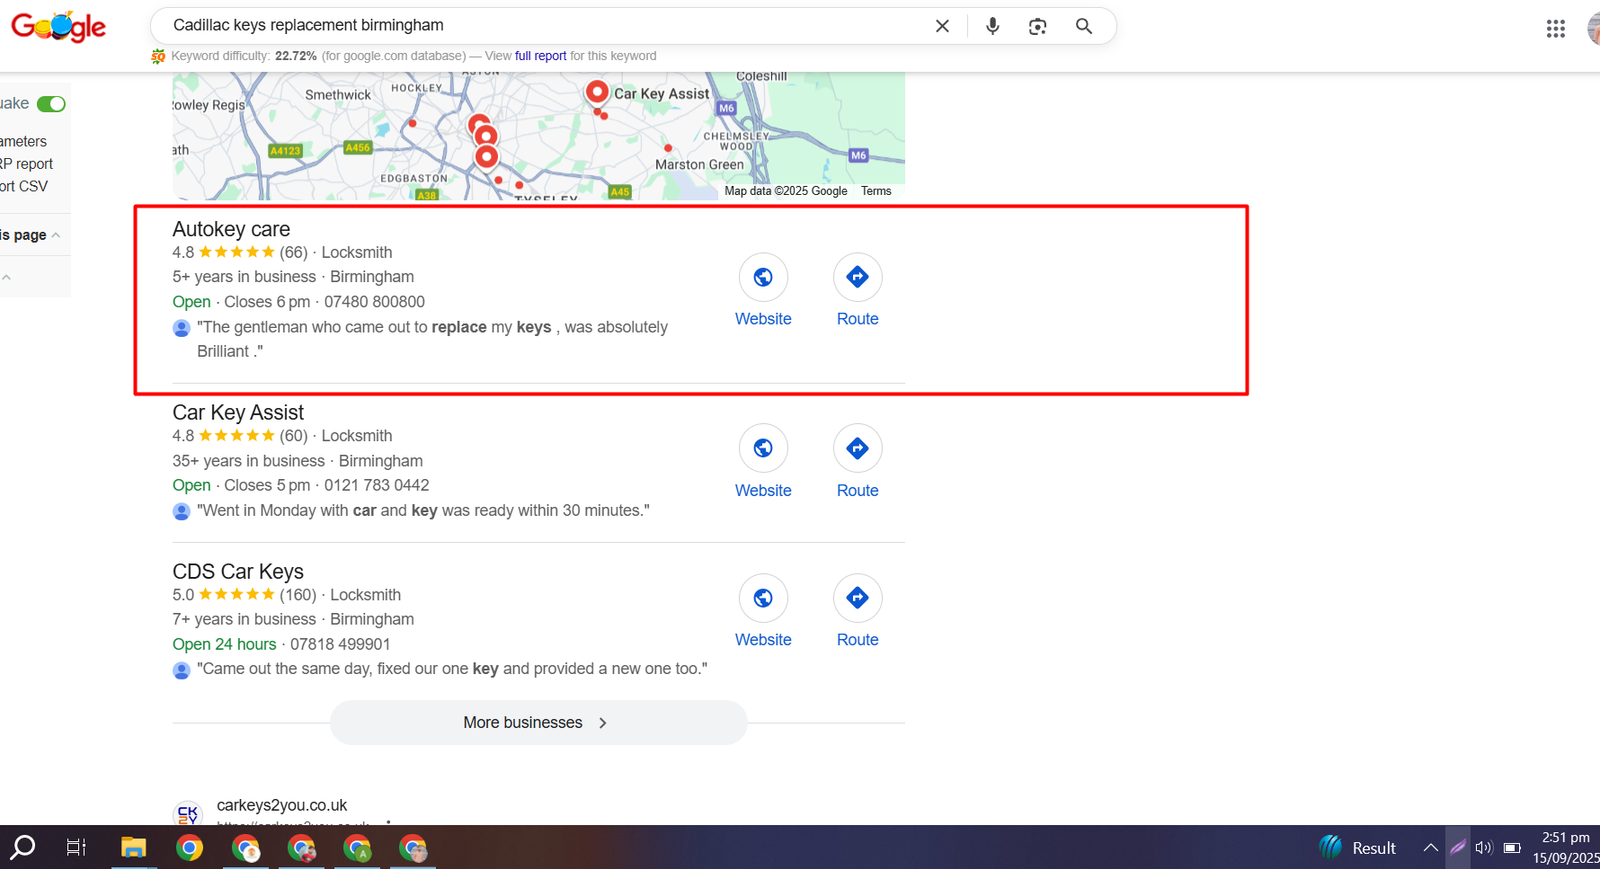Click into the Google search box
The image size is (1600, 869).
tap(540, 26)
